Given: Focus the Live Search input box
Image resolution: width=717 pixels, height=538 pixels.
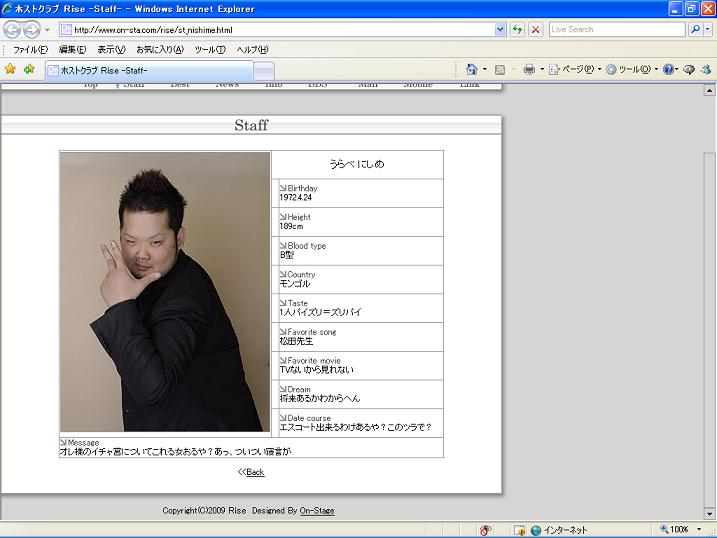Looking at the screenshot, I should pyautogui.click(x=617, y=30).
